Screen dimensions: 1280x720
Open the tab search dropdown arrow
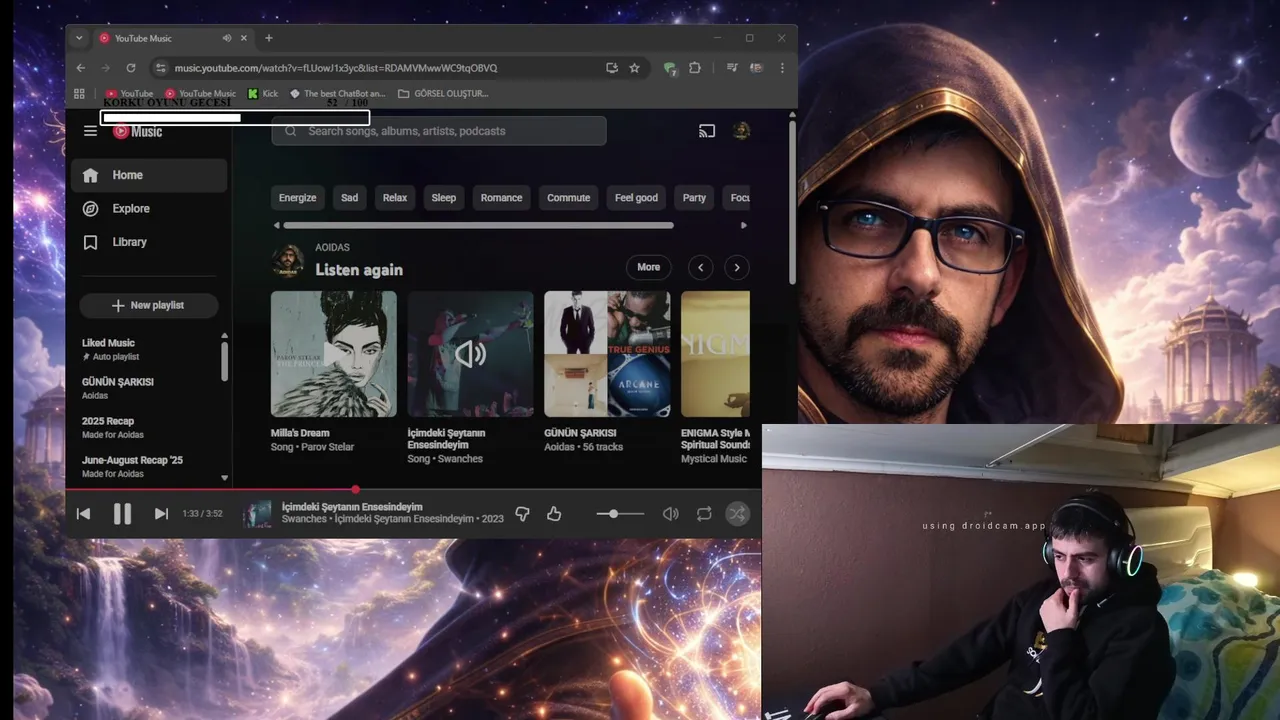click(x=79, y=38)
